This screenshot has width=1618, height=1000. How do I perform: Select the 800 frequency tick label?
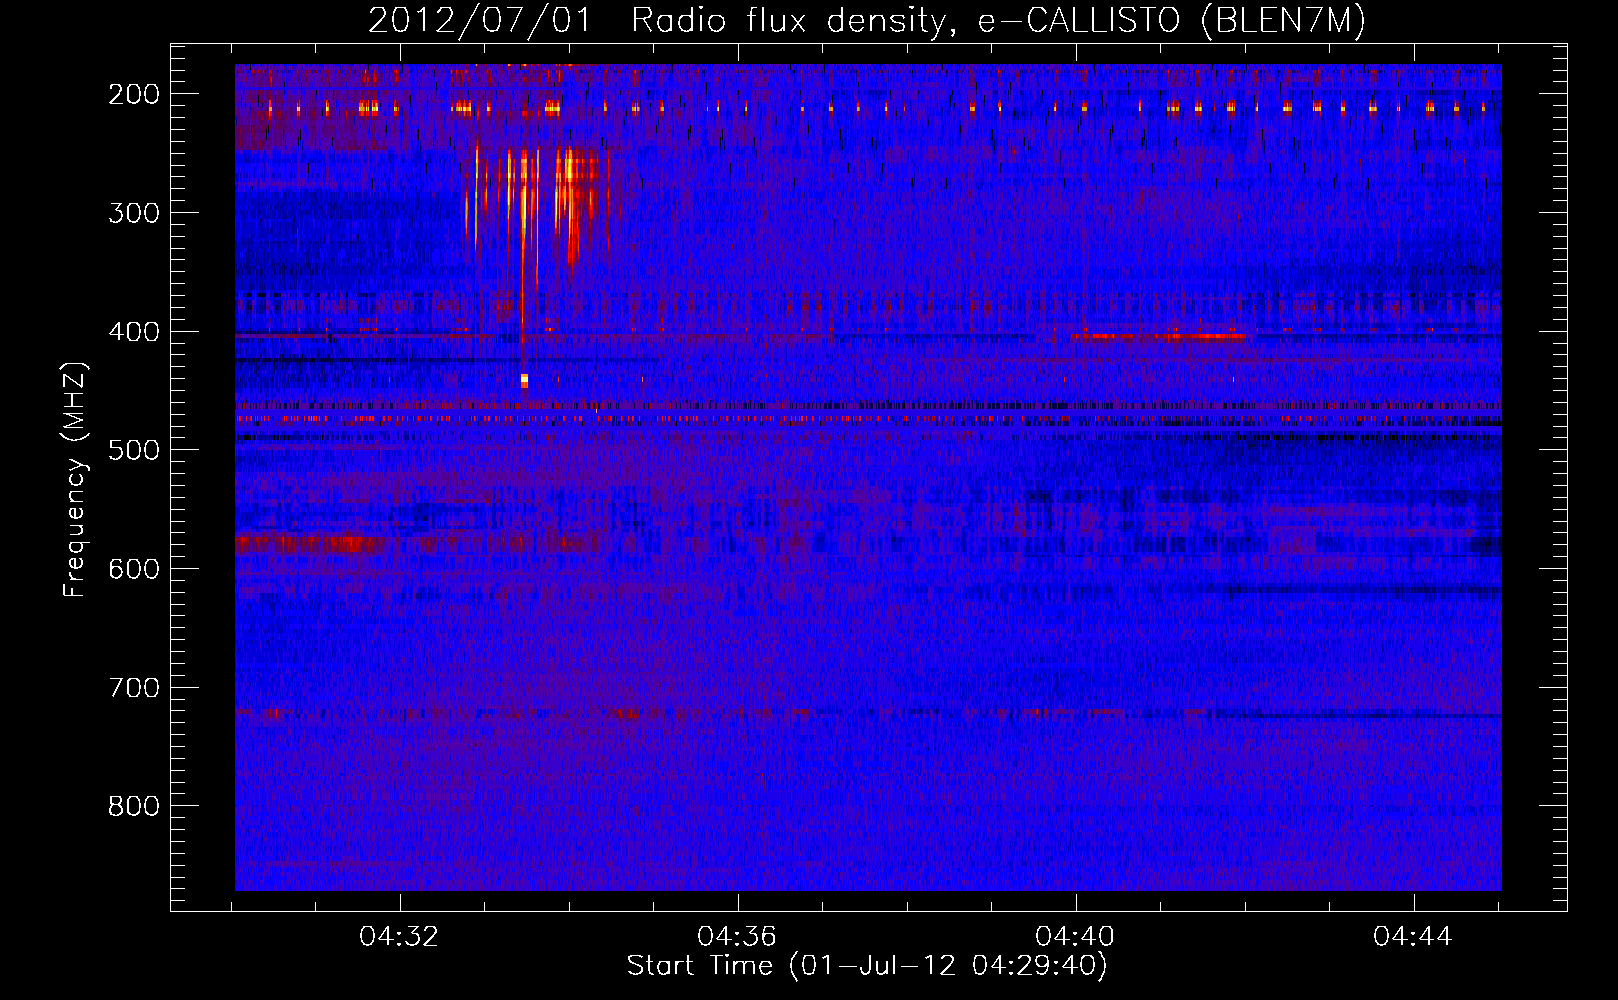[x=134, y=806]
